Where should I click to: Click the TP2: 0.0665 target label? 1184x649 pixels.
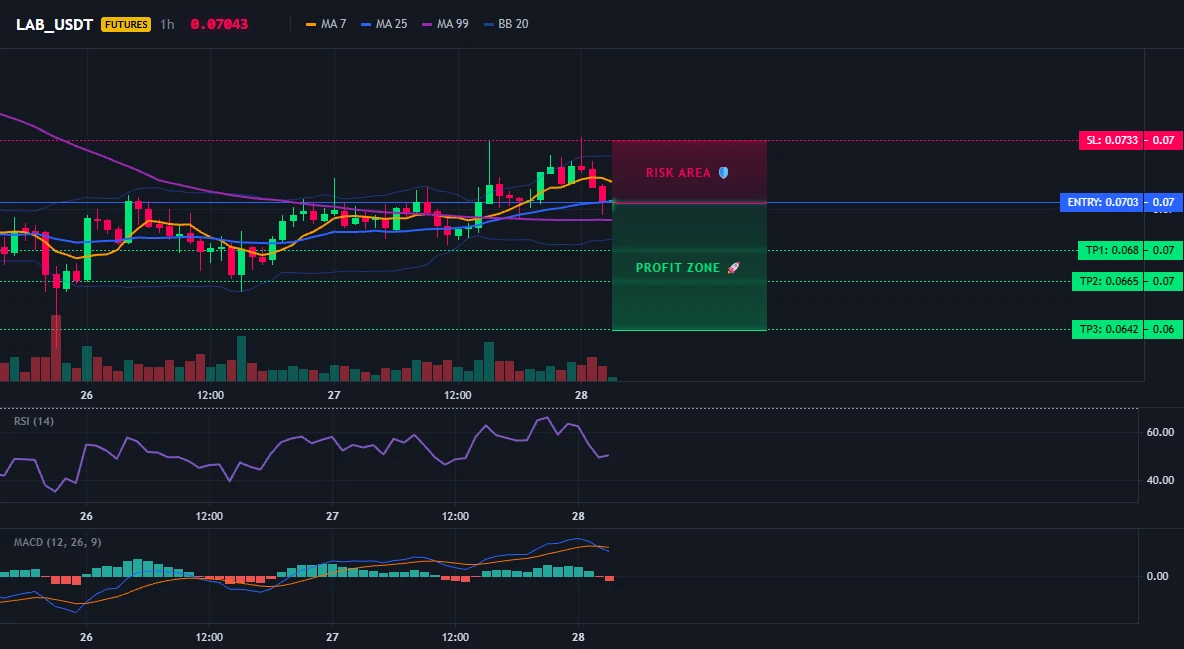pyautogui.click(x=1107, y=281)
